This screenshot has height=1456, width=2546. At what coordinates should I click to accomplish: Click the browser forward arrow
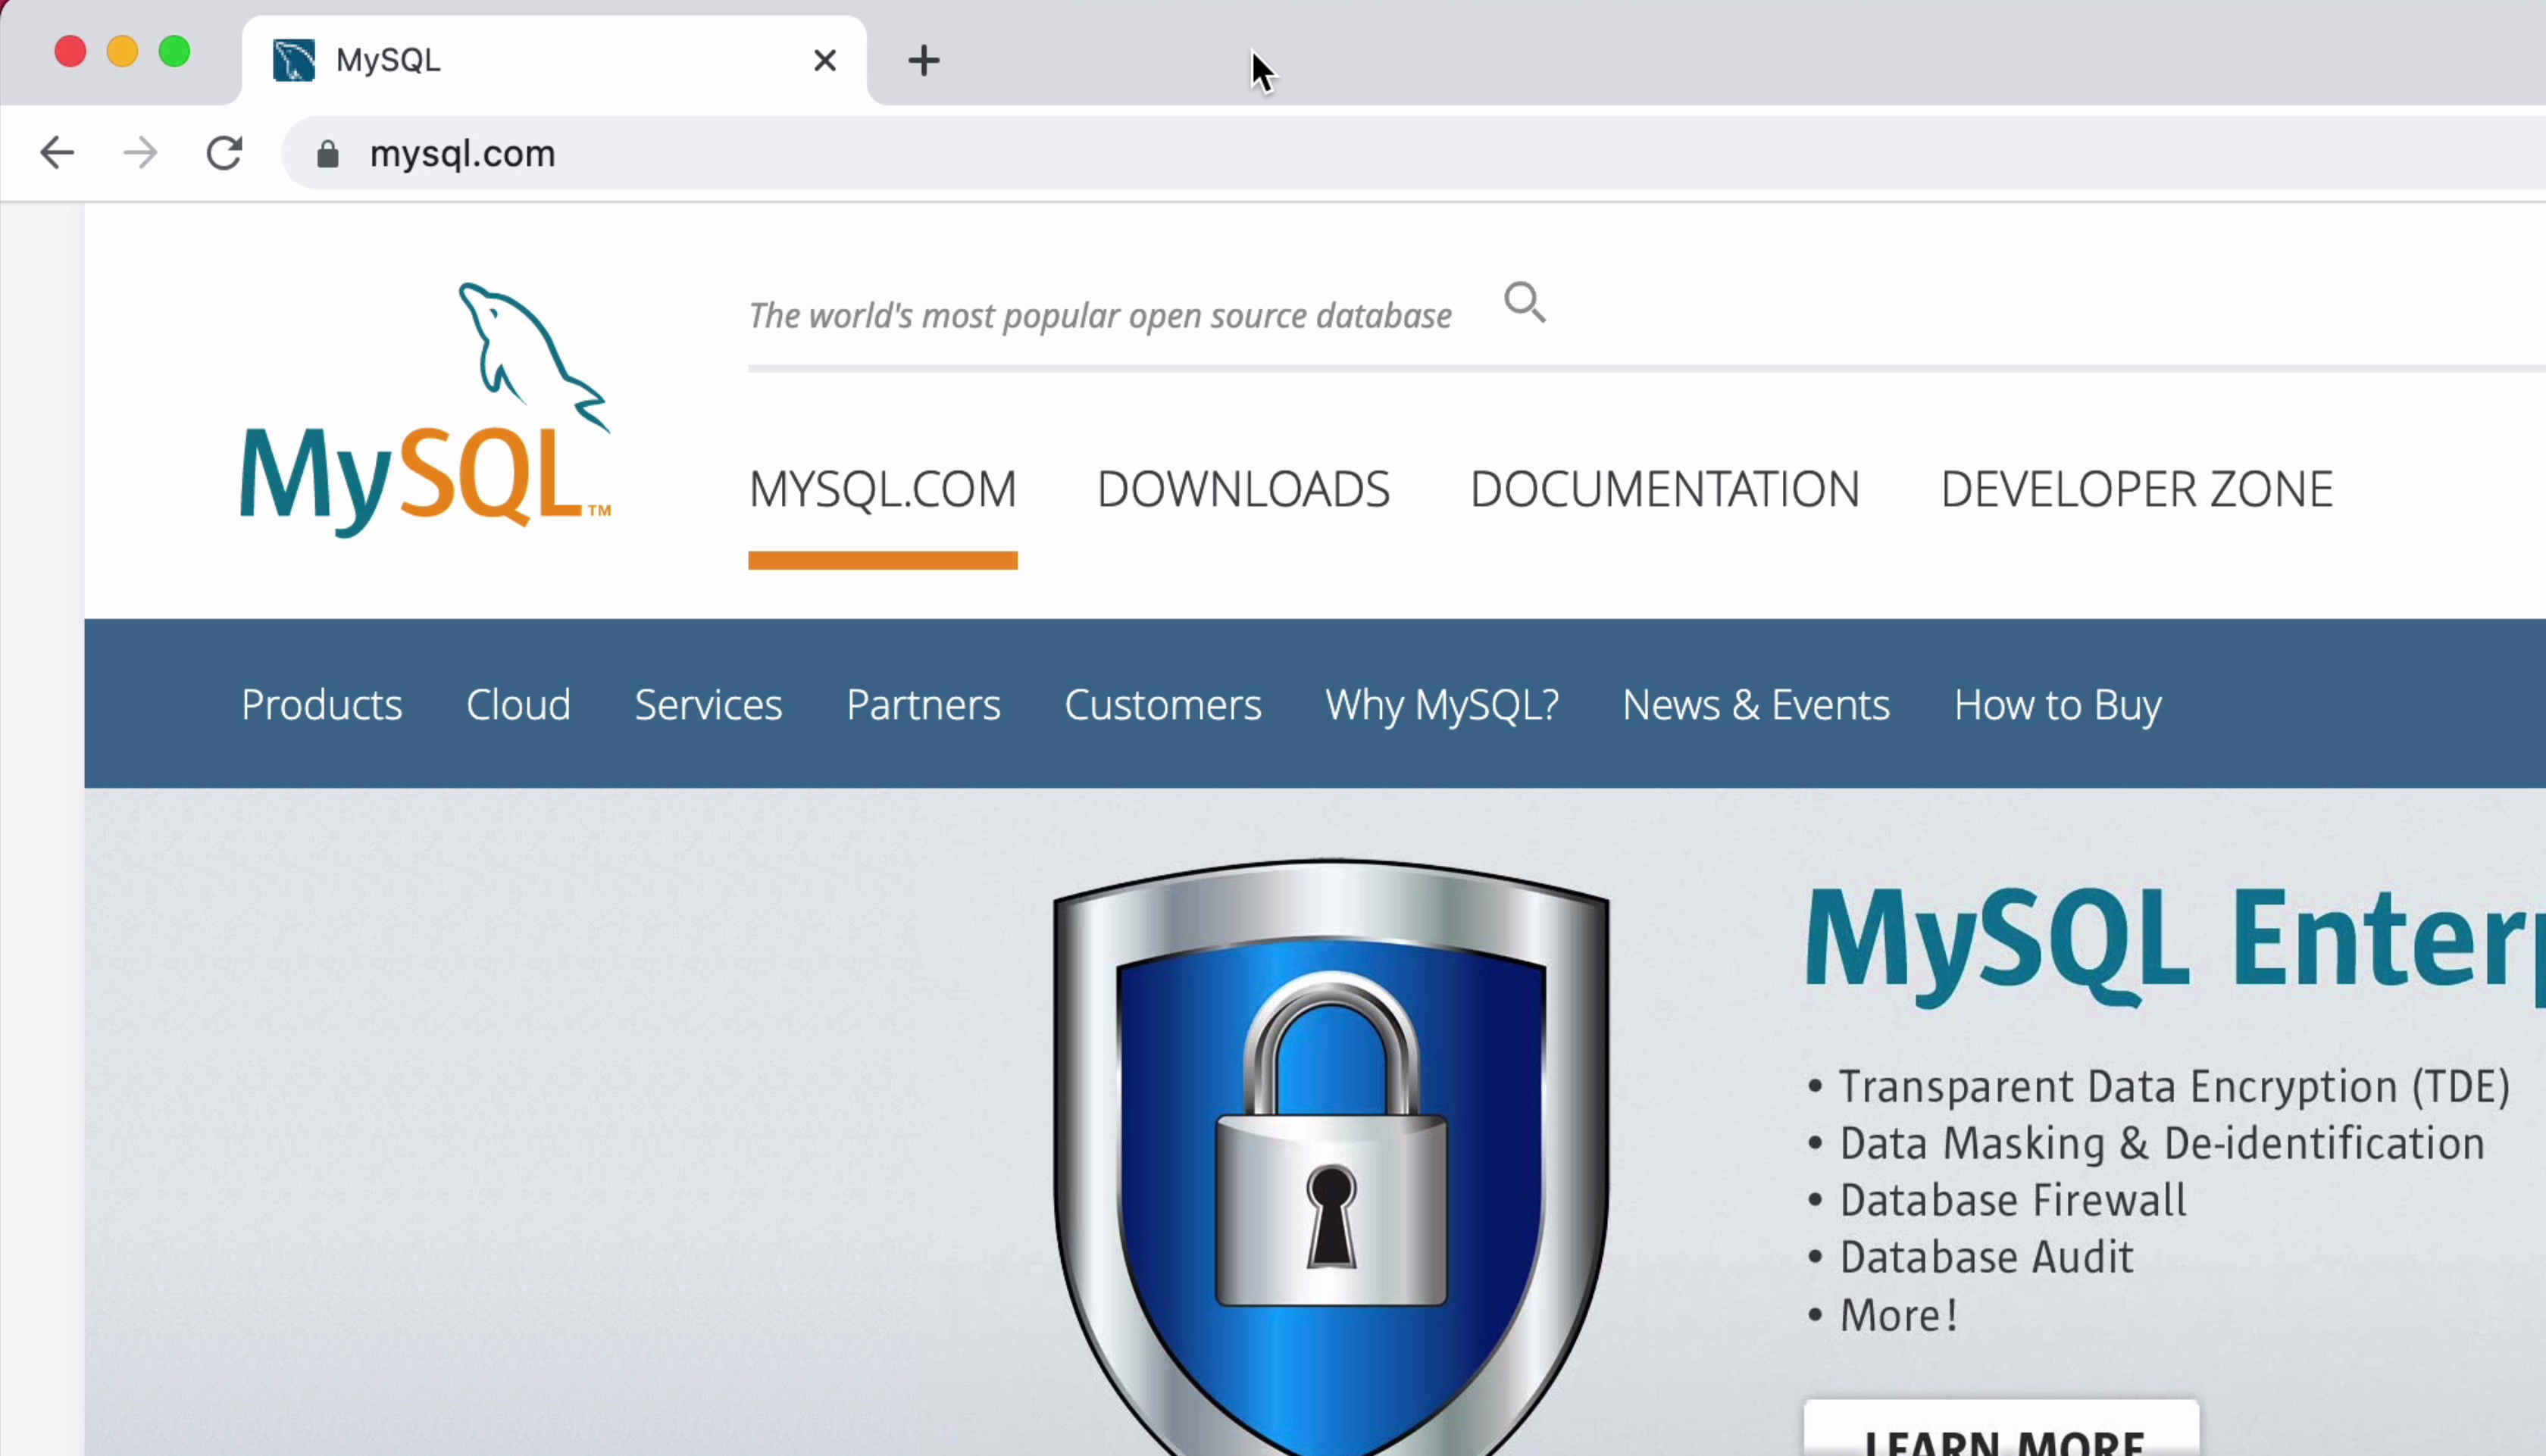140,153
